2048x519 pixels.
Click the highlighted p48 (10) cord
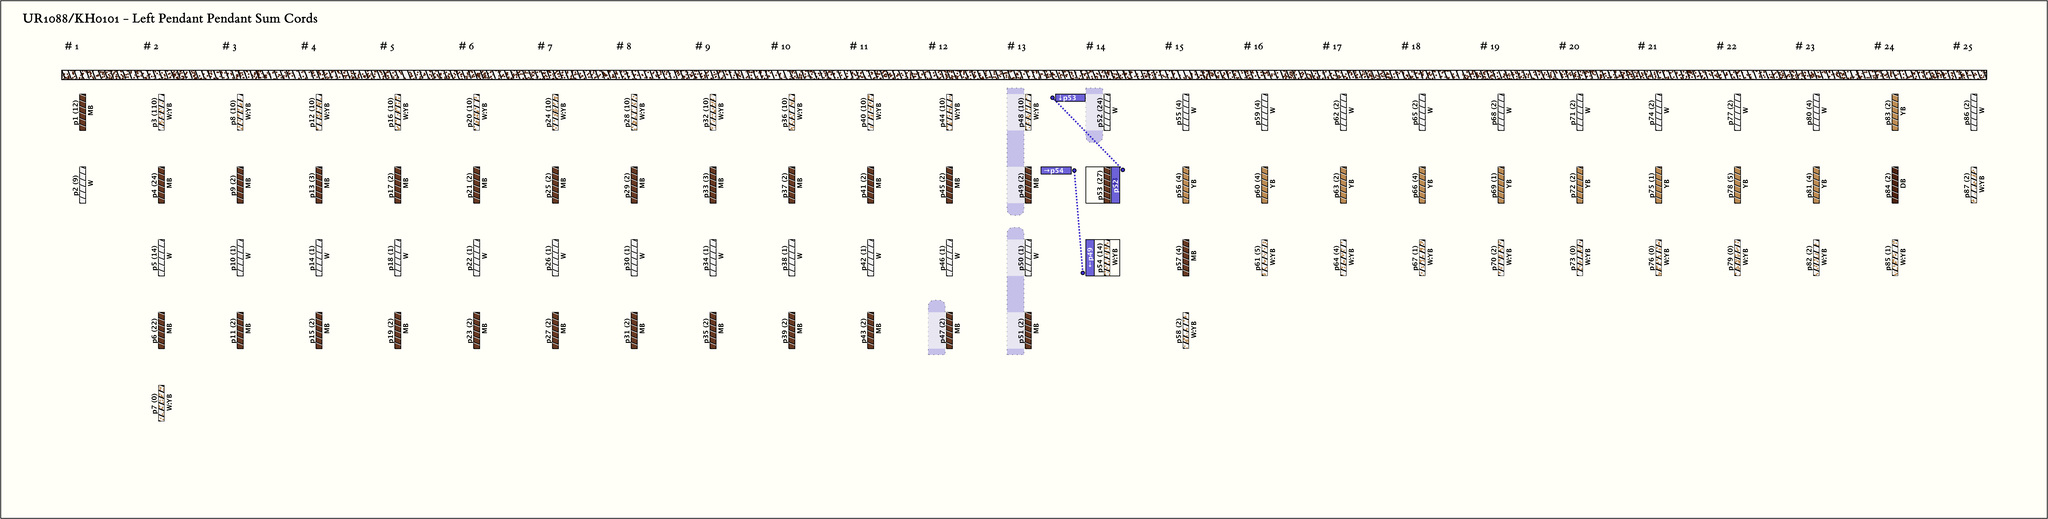point(1028,112)
